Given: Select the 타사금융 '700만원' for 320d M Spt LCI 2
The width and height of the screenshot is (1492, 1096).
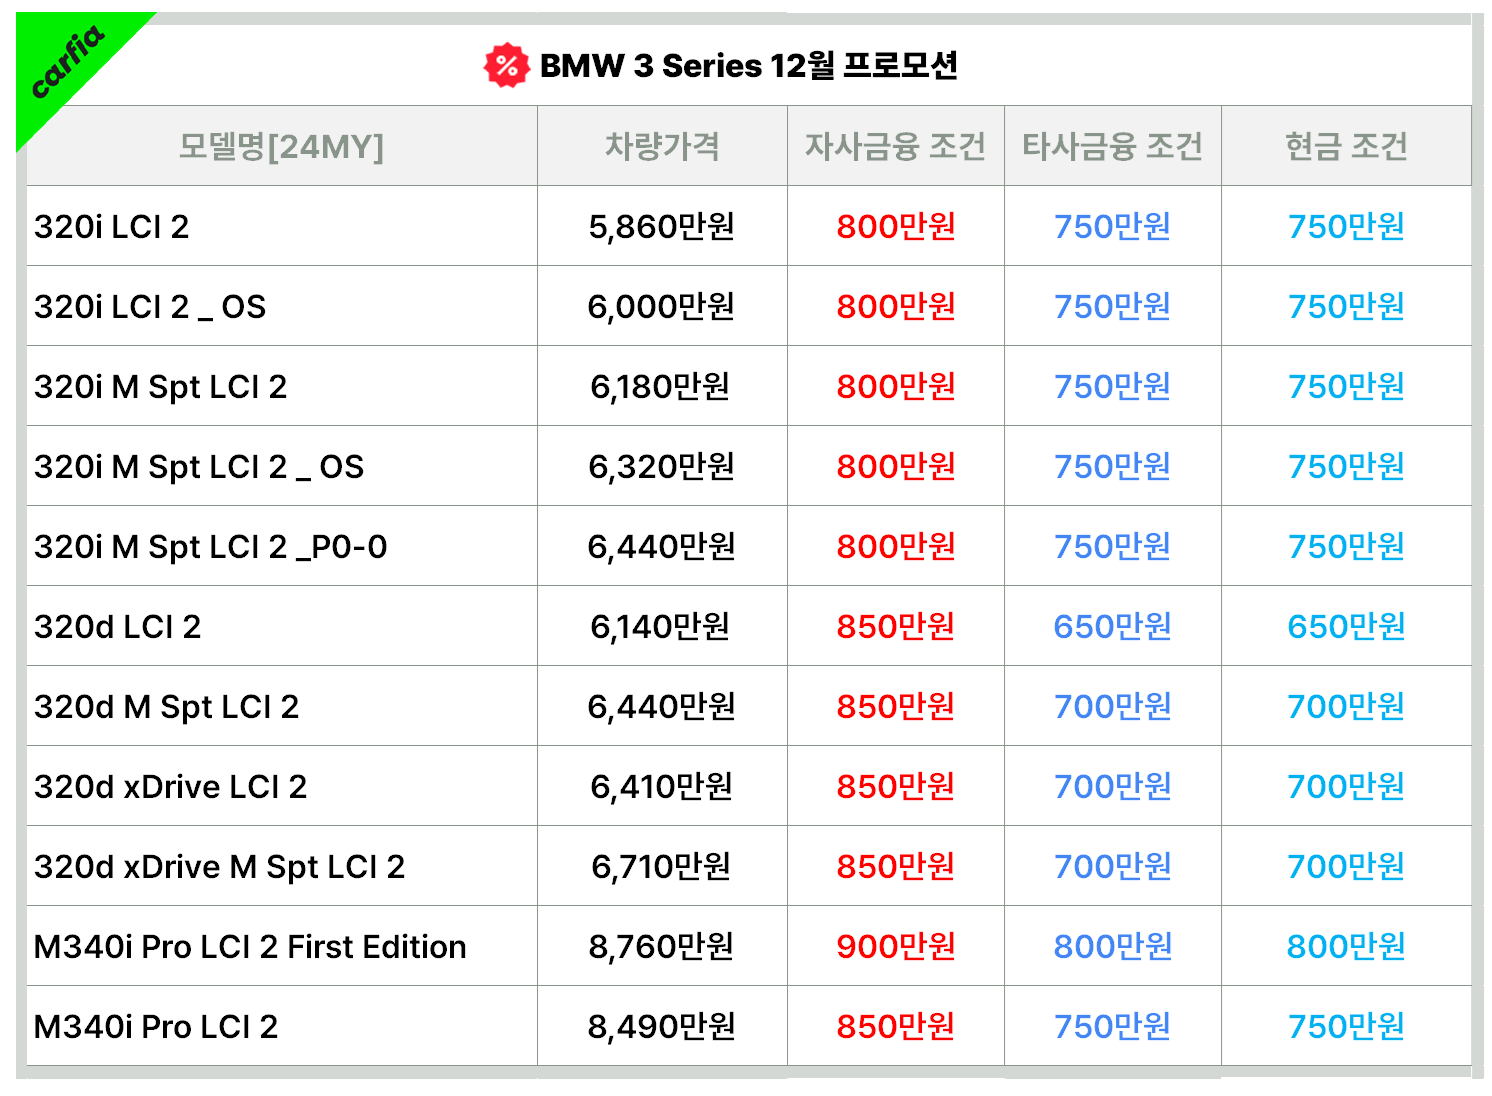Looking at the screenshot, I should tap(1112, 707).
